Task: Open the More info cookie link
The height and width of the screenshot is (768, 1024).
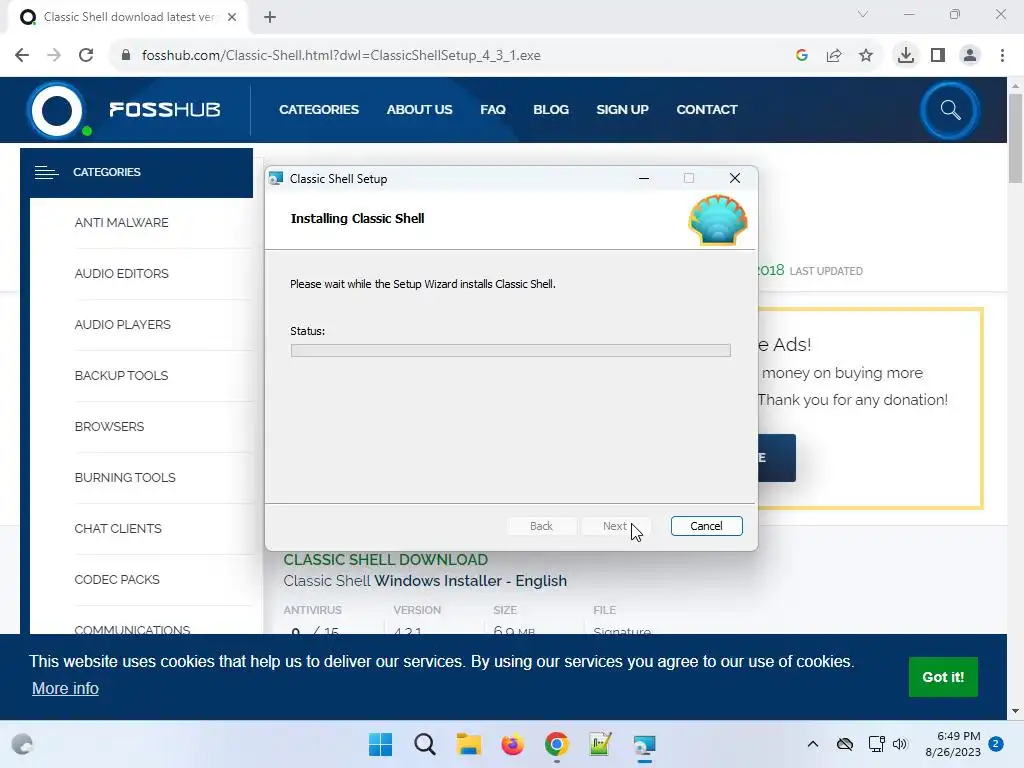Action: [x=65, y=688]
